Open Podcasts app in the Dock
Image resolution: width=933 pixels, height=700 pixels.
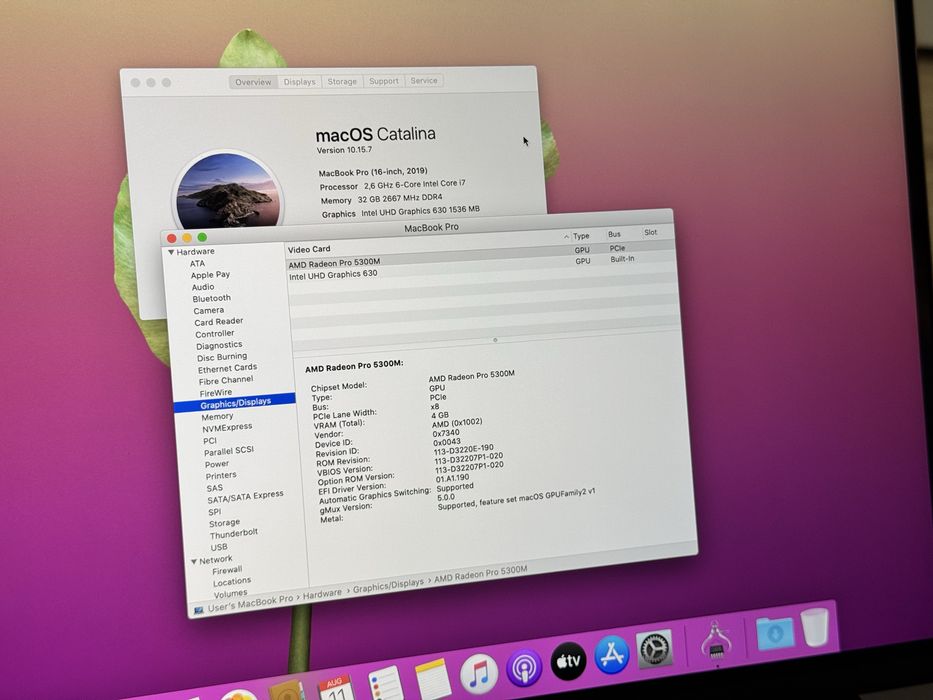(x=524, y=667)
